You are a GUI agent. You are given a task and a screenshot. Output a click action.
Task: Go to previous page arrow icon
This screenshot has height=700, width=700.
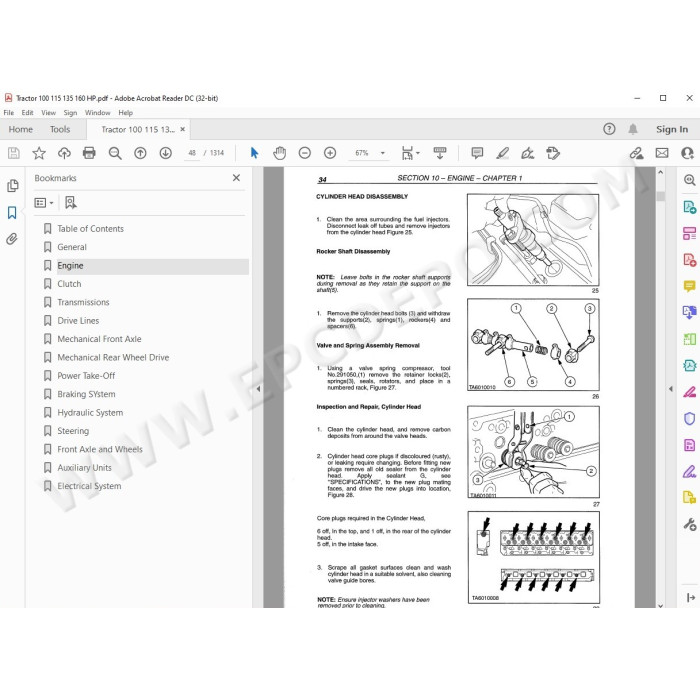[140, 153]
